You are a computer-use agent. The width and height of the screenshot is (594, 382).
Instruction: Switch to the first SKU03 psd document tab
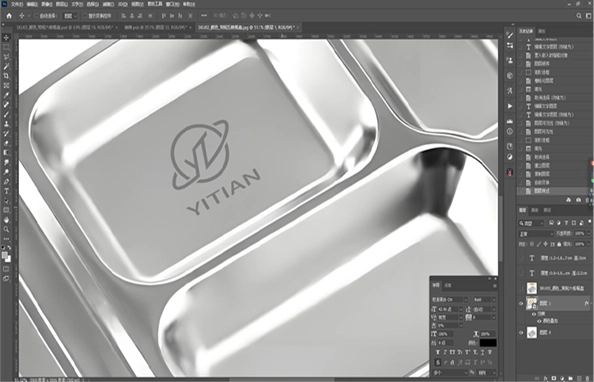coord(64,27)
